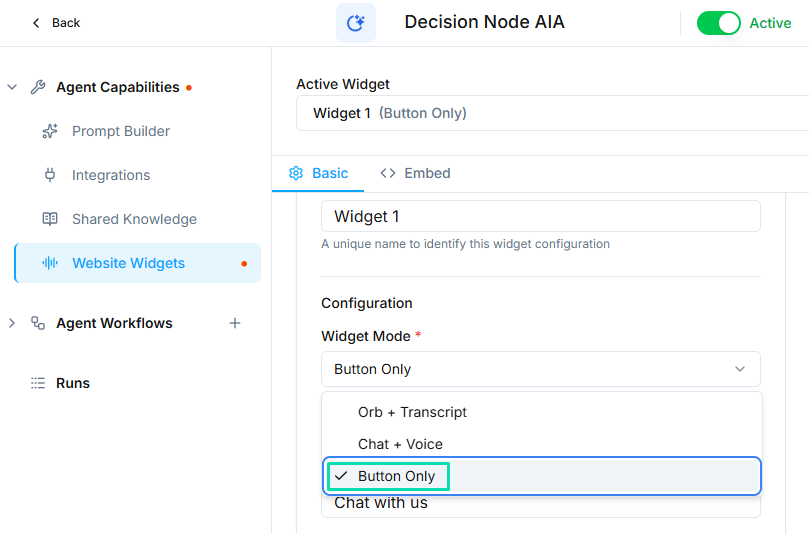
Task: Click the Agent Capabilities wrench icon
Action: [38, 87]
